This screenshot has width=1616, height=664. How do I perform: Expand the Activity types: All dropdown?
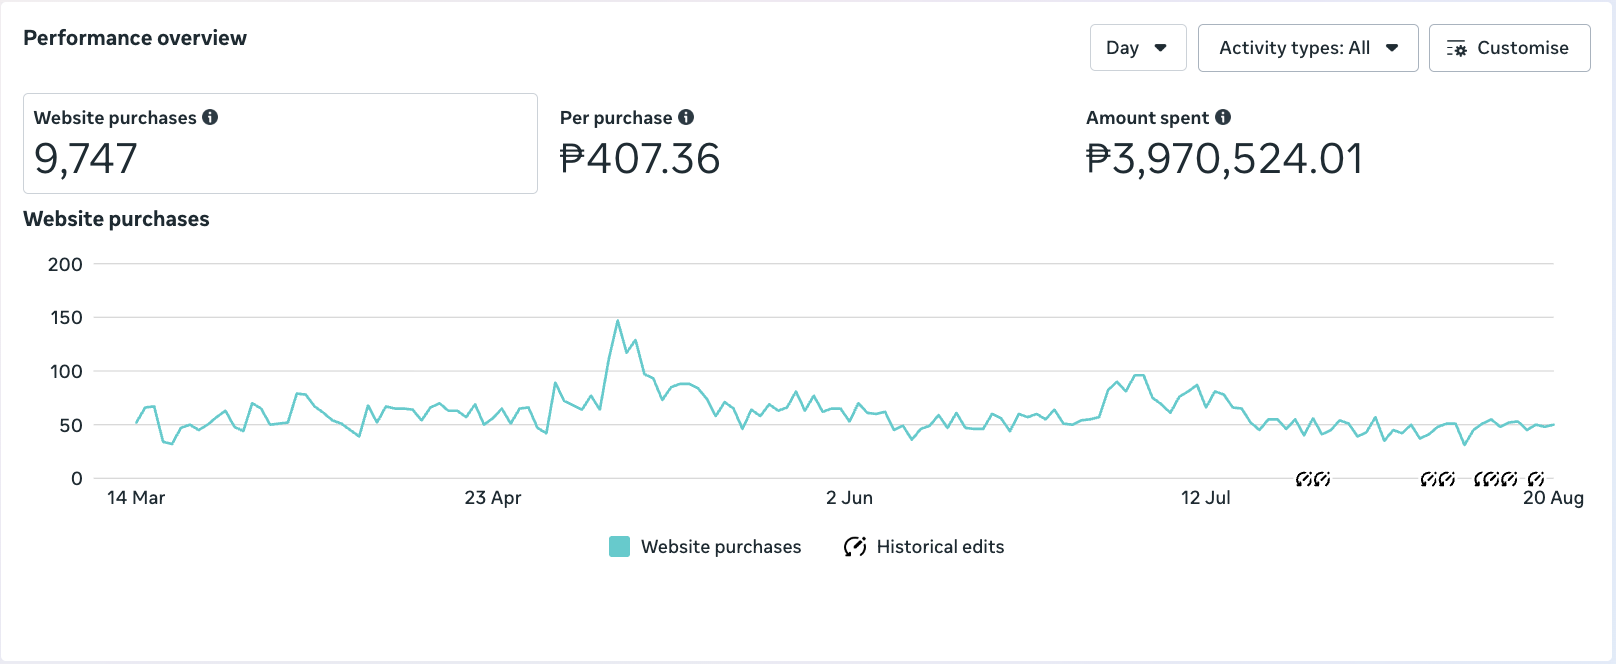1307,48
